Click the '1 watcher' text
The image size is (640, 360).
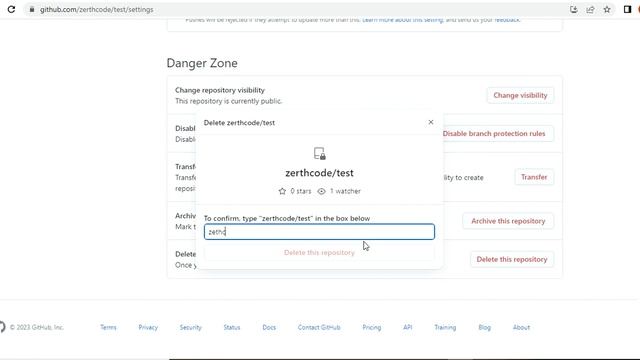point(345,191)
